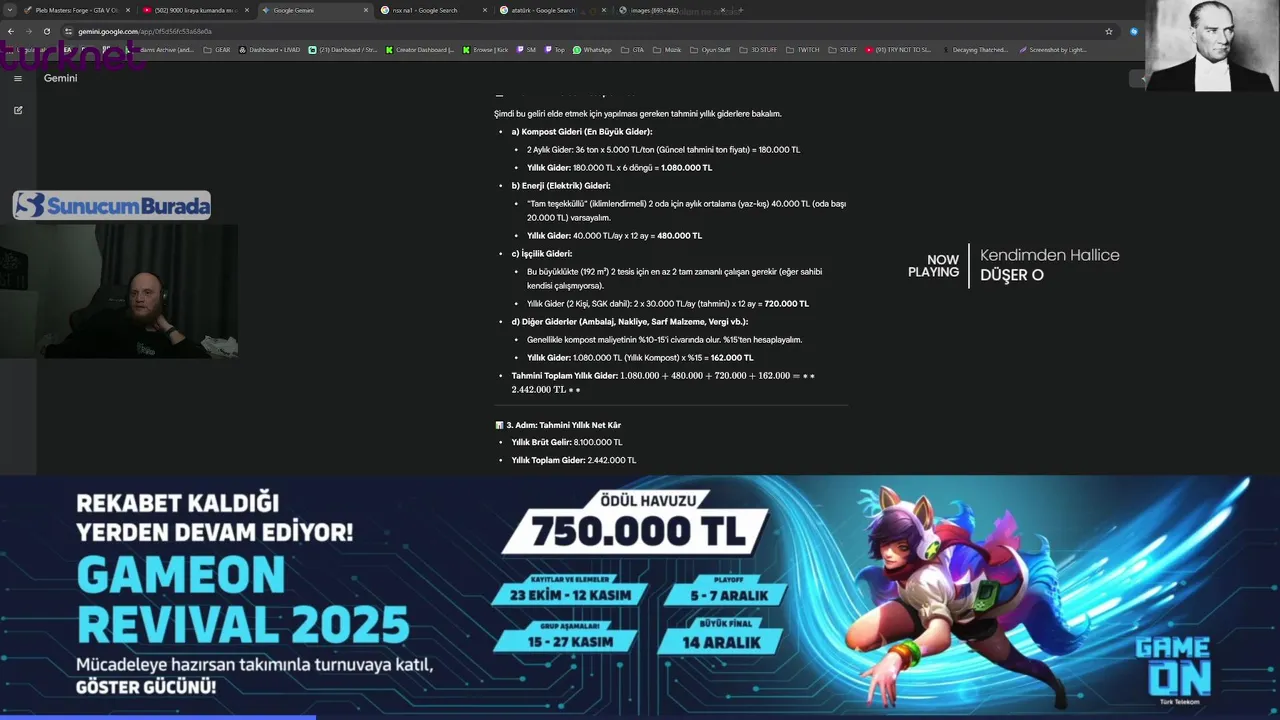Click the Atatürk portrait image
The height and width of the screenshot is (720, 1280).
[x=1213, y=46]
